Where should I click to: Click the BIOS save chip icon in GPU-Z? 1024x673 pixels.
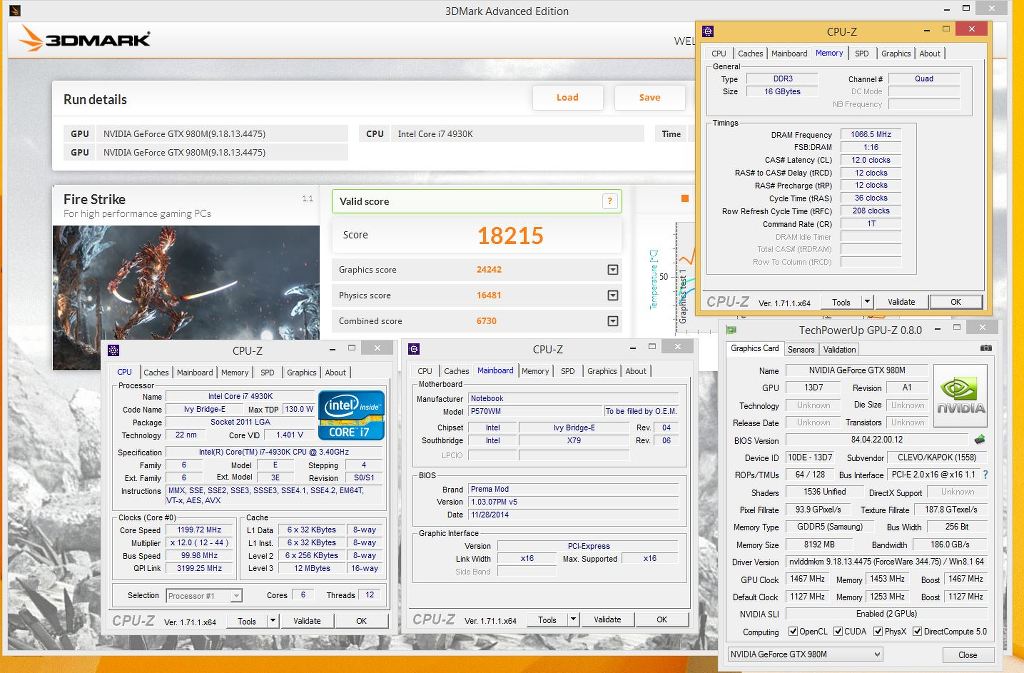tap(979, 440)
